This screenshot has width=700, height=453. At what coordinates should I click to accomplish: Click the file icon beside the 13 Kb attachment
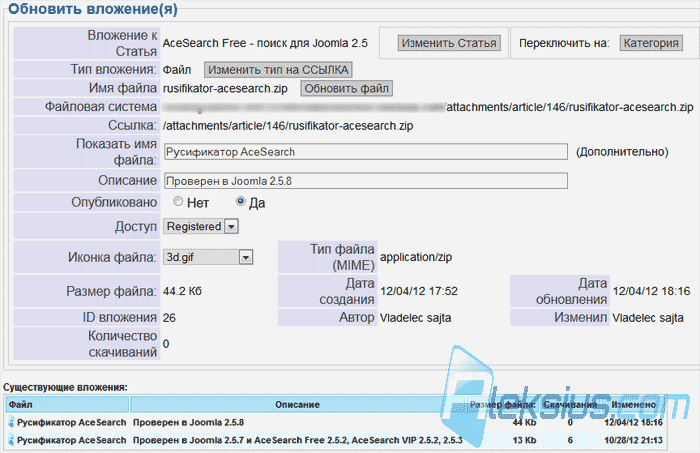[x=11, y=440]
